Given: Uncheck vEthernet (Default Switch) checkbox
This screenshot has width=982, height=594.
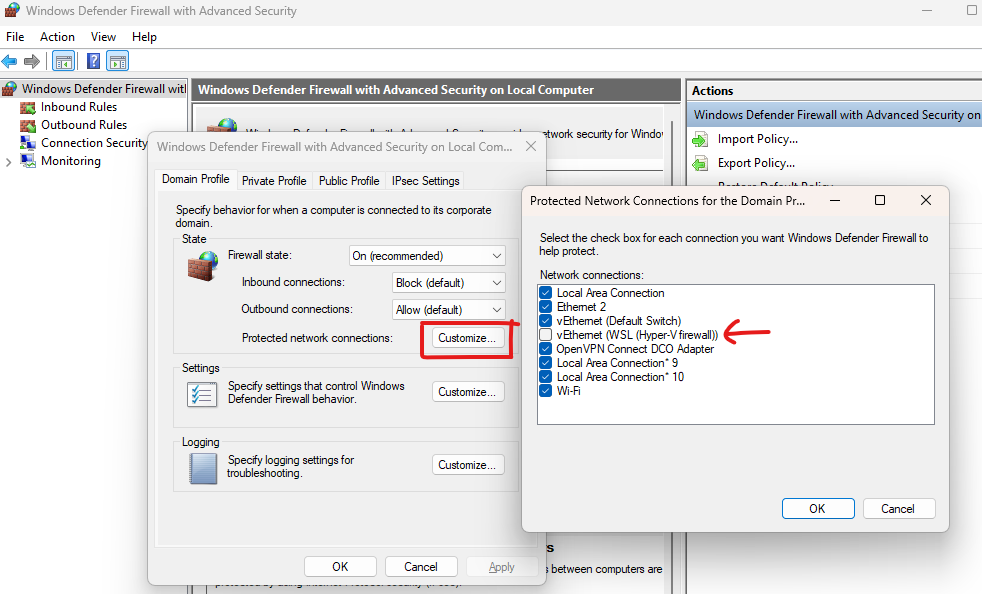Looking at the screenshot, I should pyautogui.click(x=545, y=321).
